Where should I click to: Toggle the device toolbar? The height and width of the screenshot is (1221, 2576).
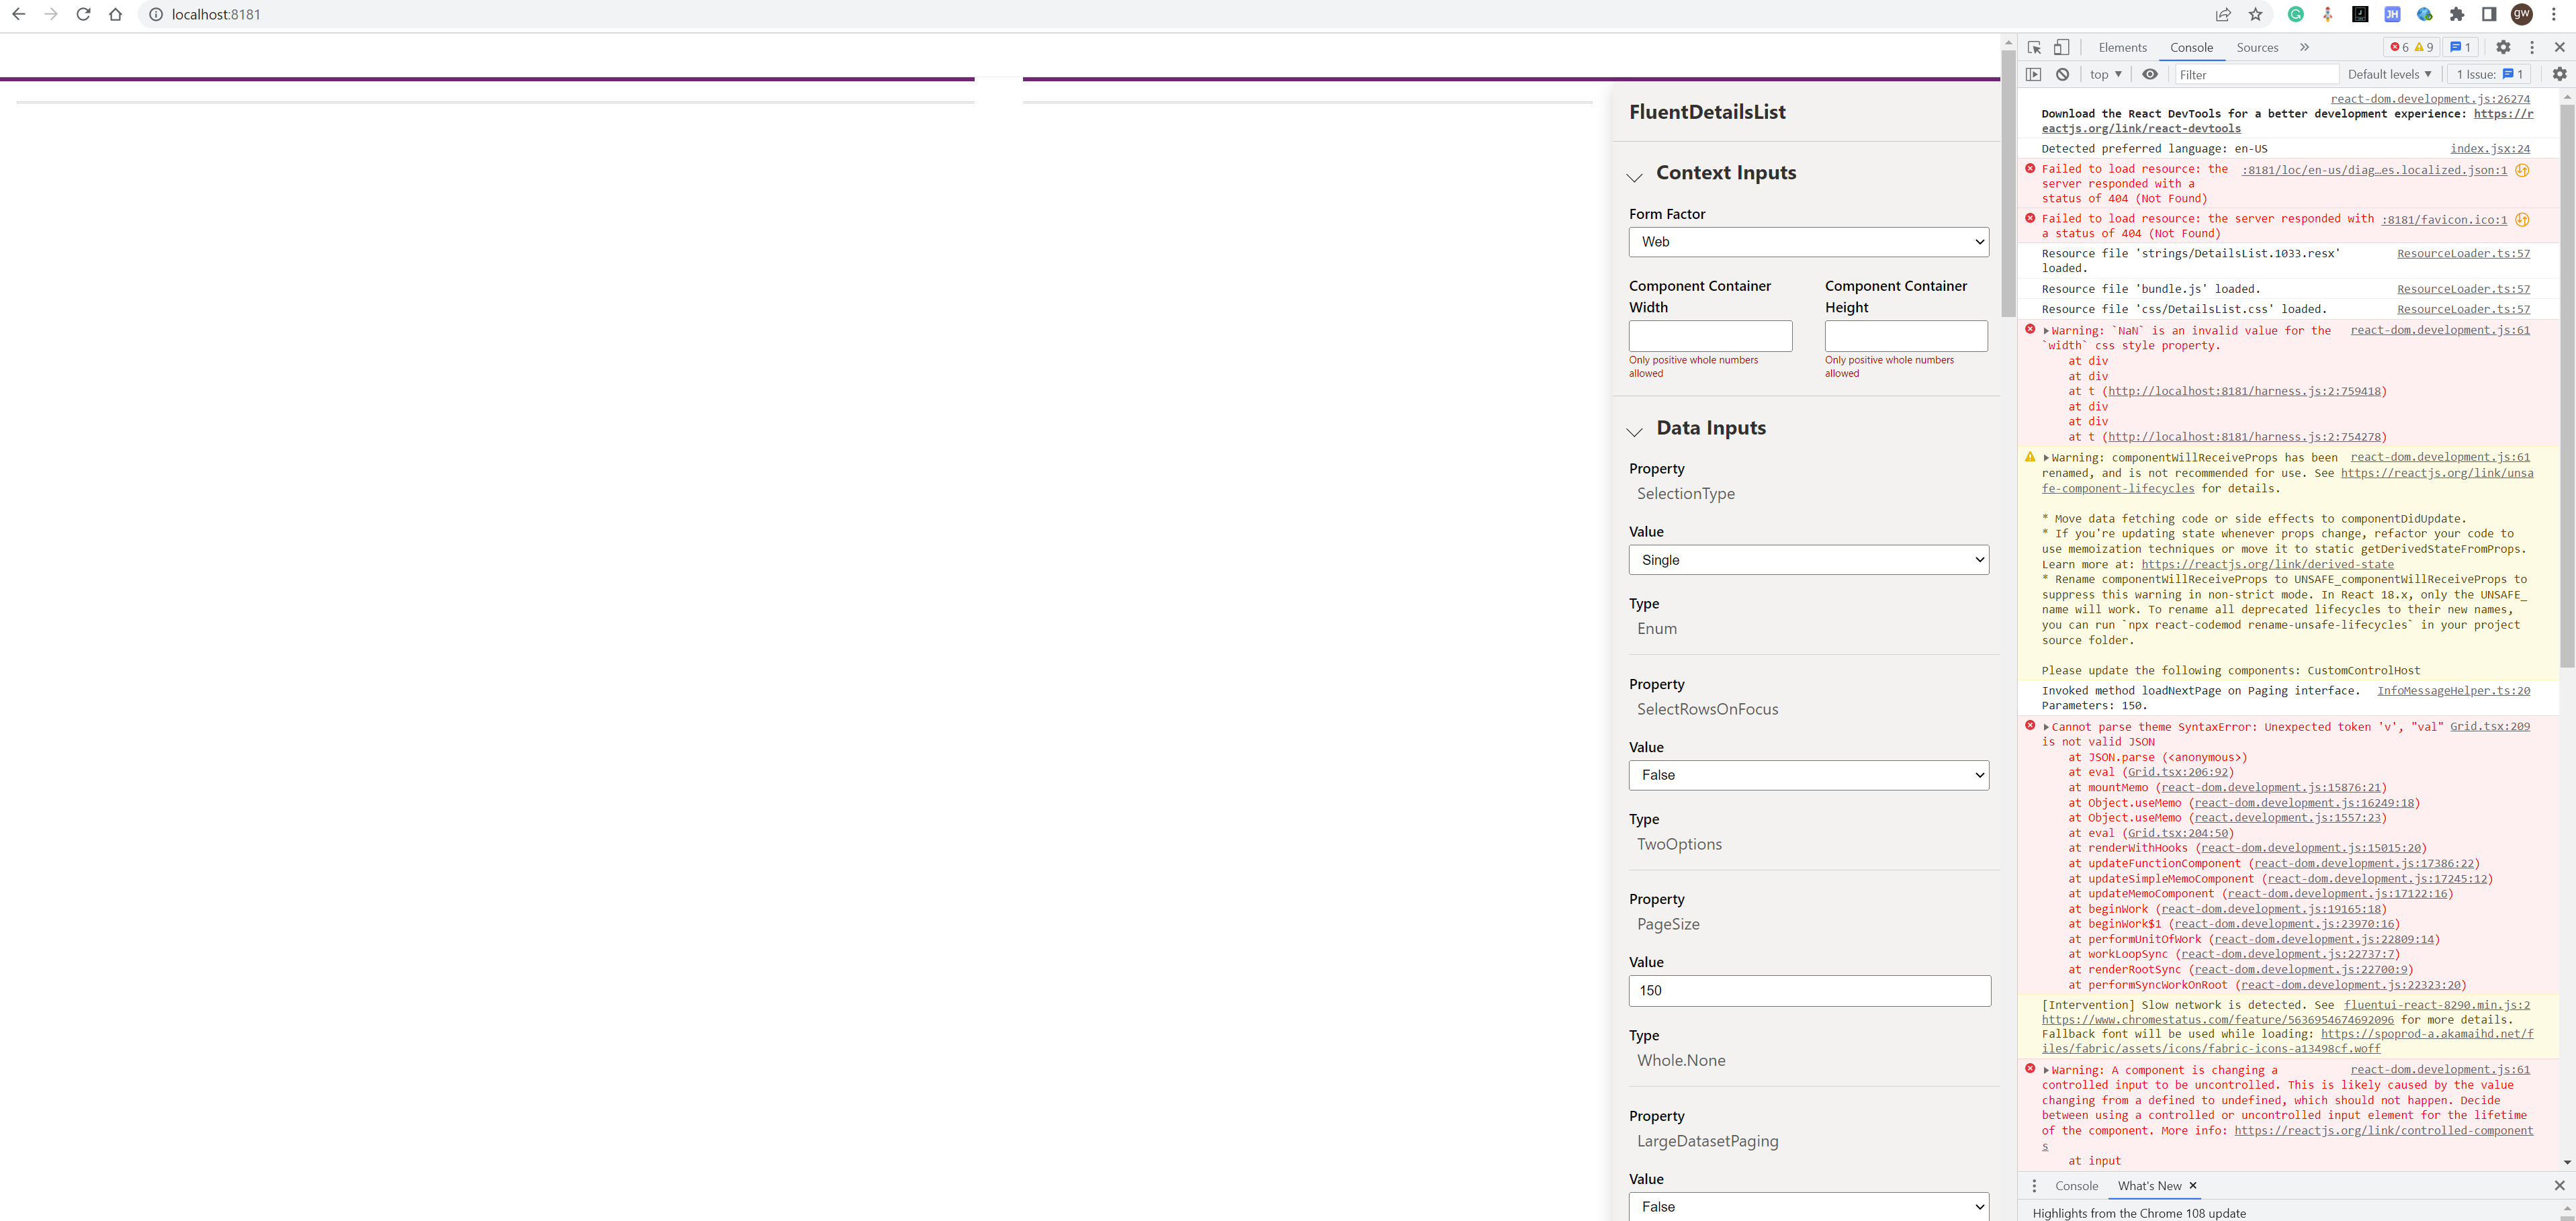coord(2061,47)
